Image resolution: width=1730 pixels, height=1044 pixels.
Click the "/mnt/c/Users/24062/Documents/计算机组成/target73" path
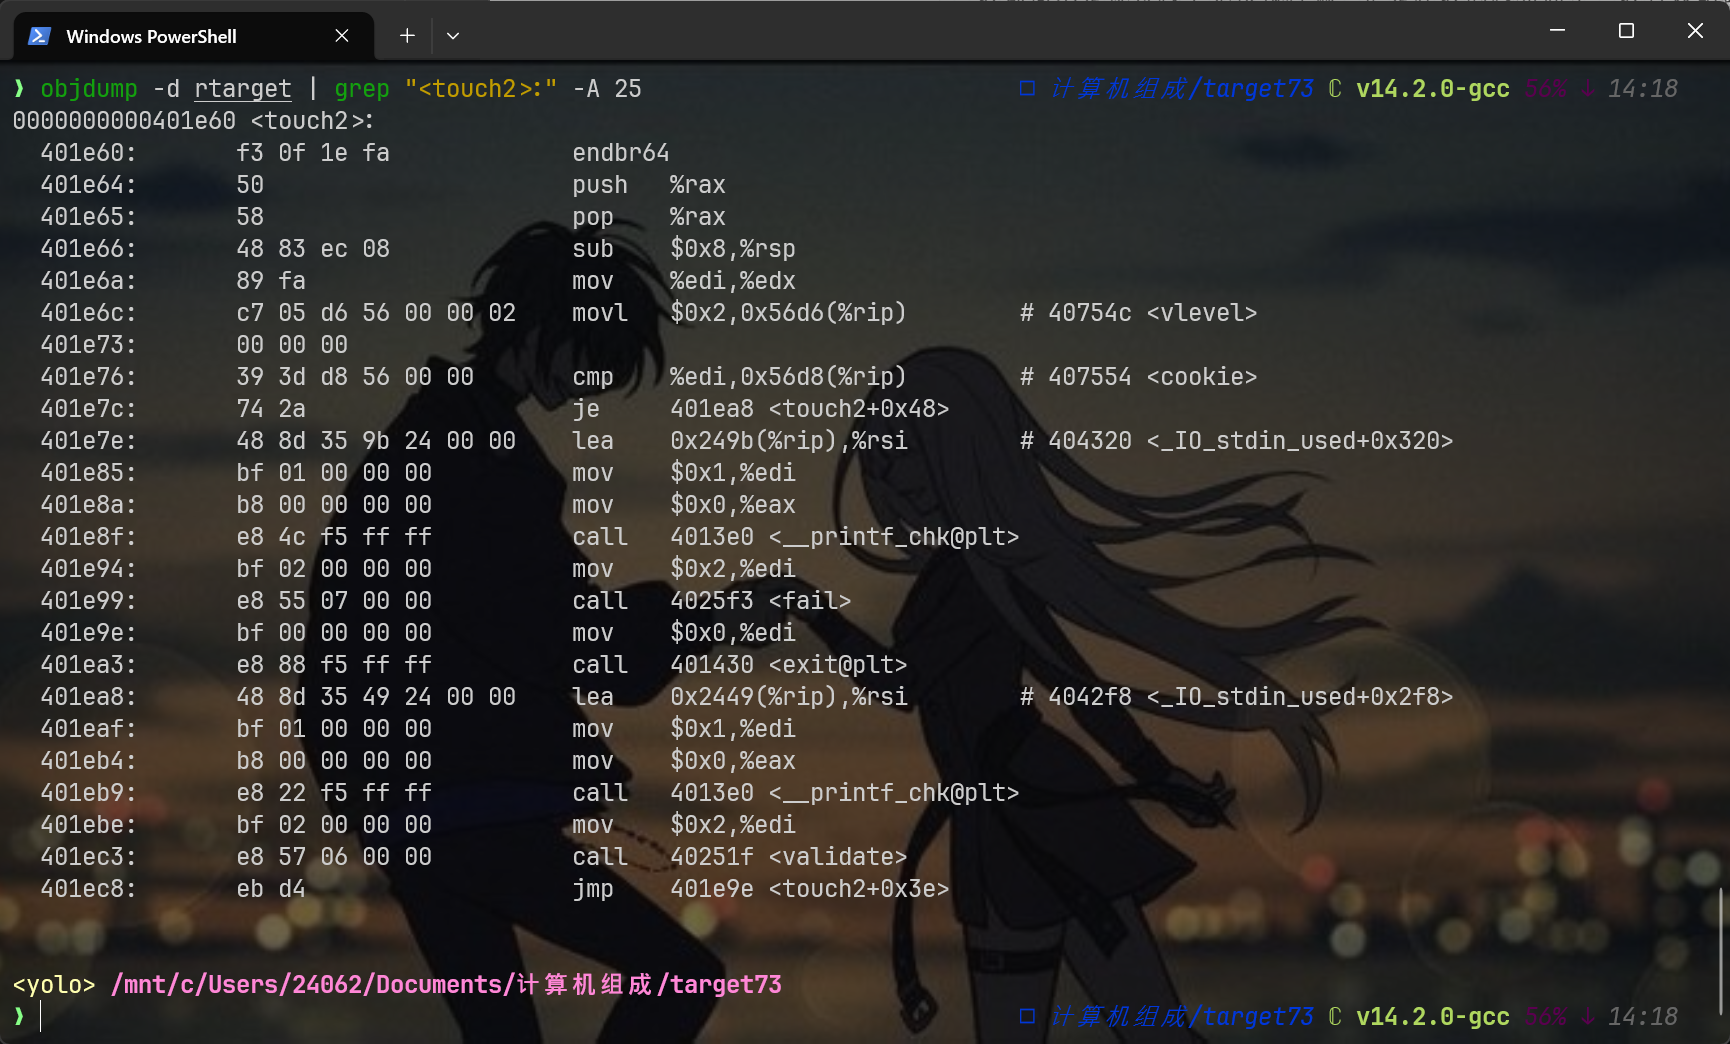[x=446, y=985]
